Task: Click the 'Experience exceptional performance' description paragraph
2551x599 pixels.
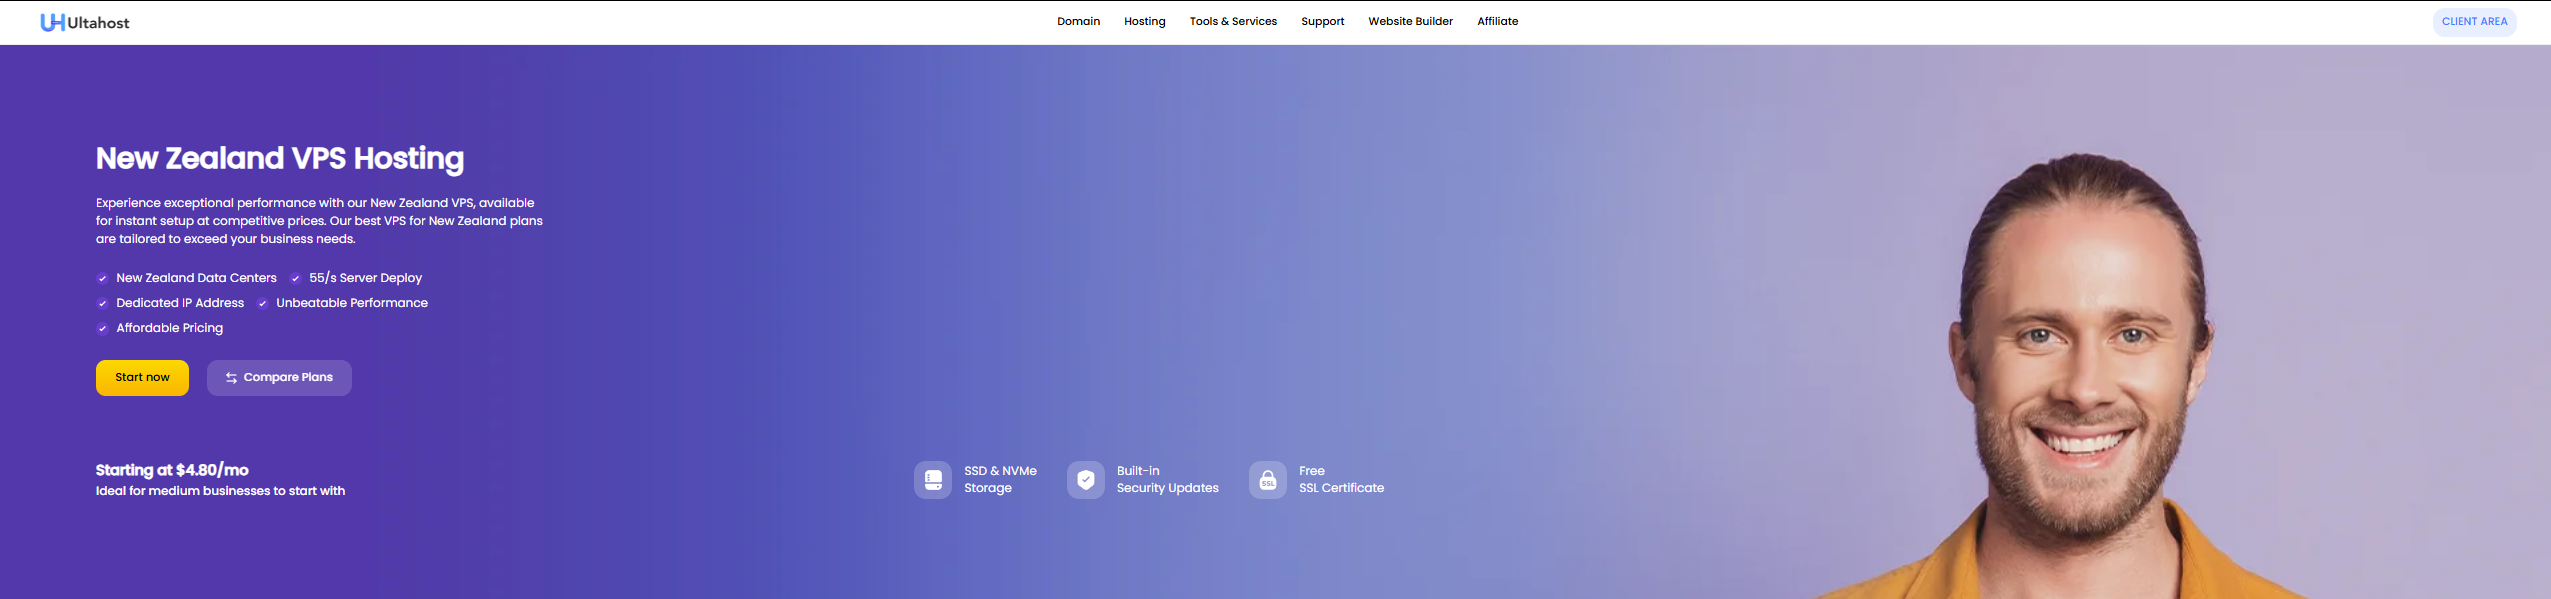Action: pos(319,221)
